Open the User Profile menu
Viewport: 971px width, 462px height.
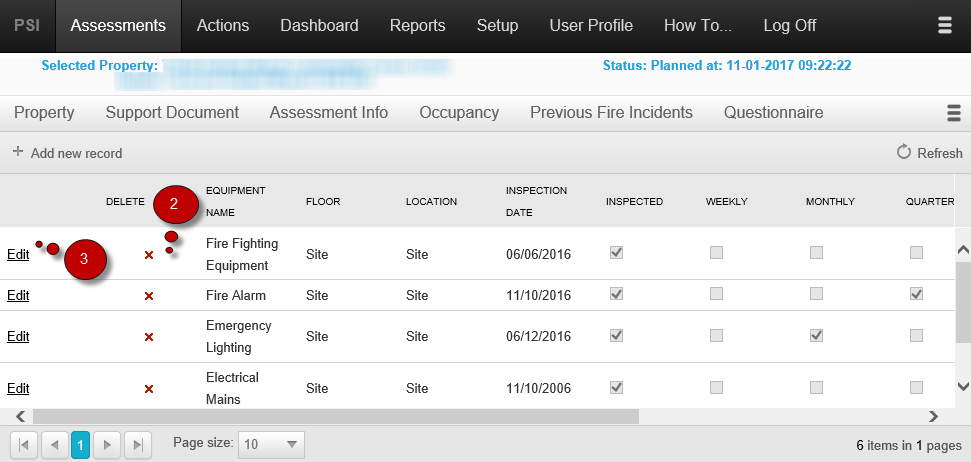click(x=591, y=26)
